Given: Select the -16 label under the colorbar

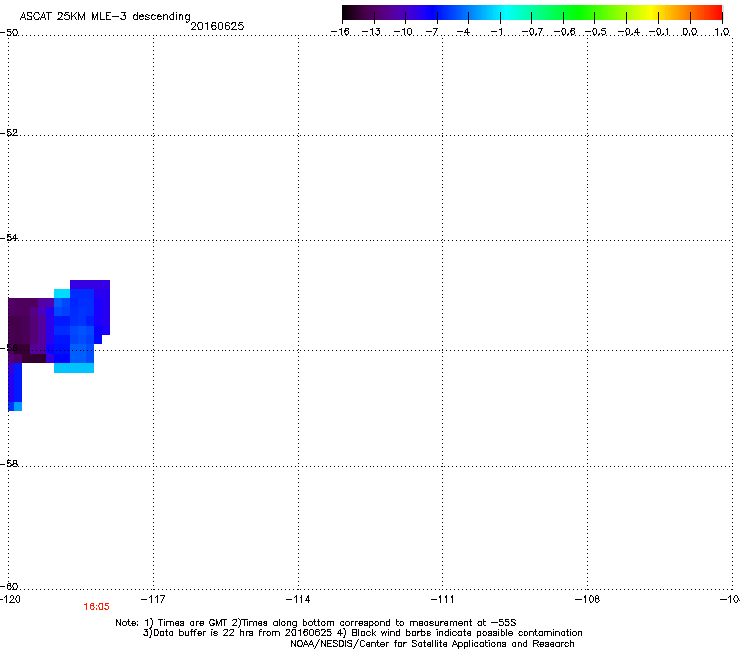Looking at the screenshot, I should 340,32.
